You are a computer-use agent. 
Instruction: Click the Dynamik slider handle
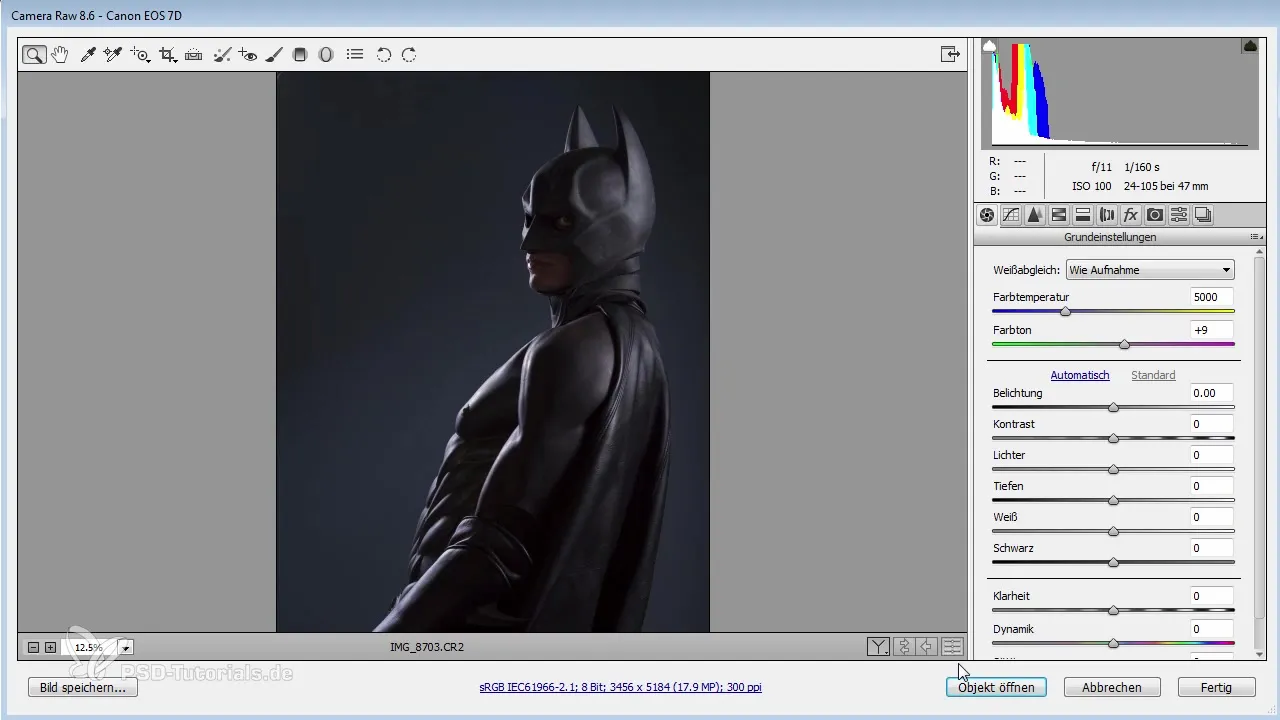(1113, 643)
